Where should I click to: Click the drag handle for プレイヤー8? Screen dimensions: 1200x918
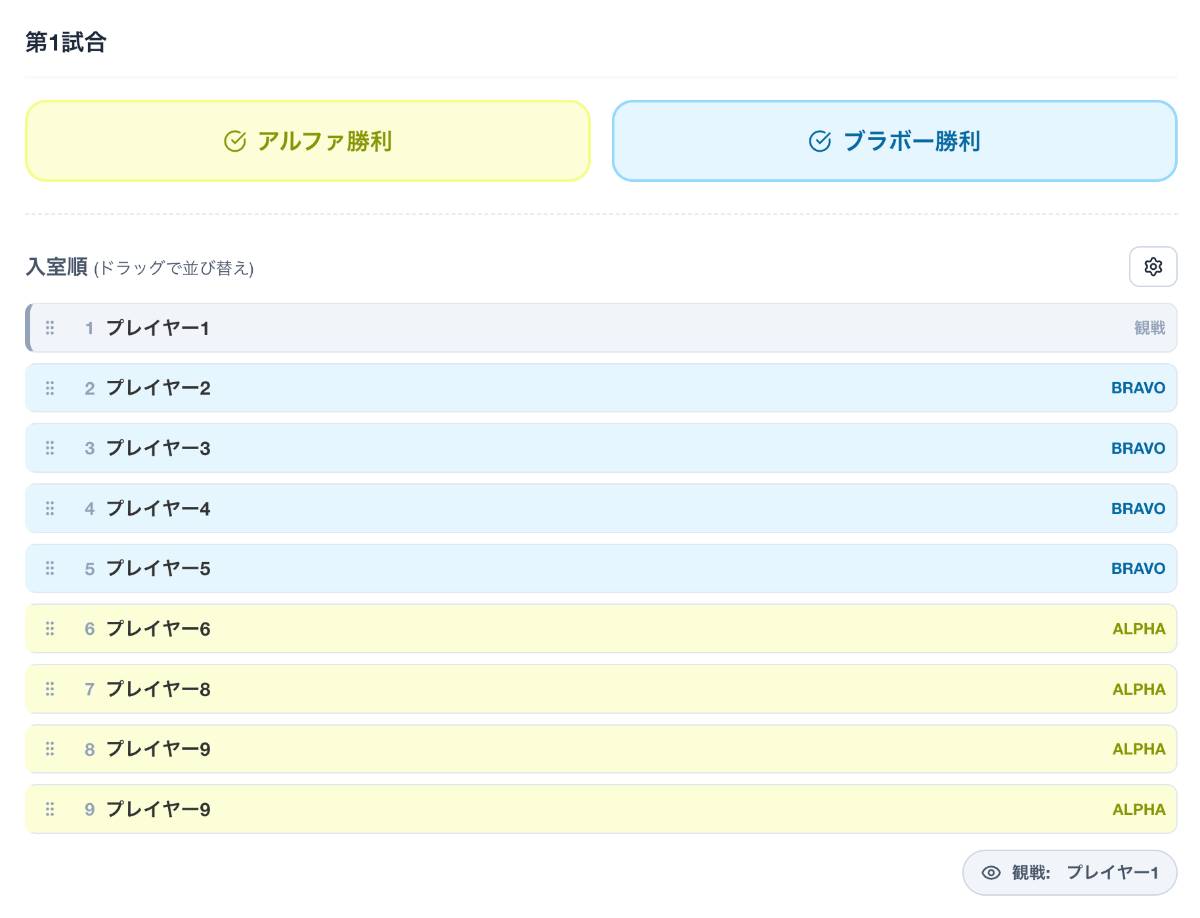pos(50,689)
